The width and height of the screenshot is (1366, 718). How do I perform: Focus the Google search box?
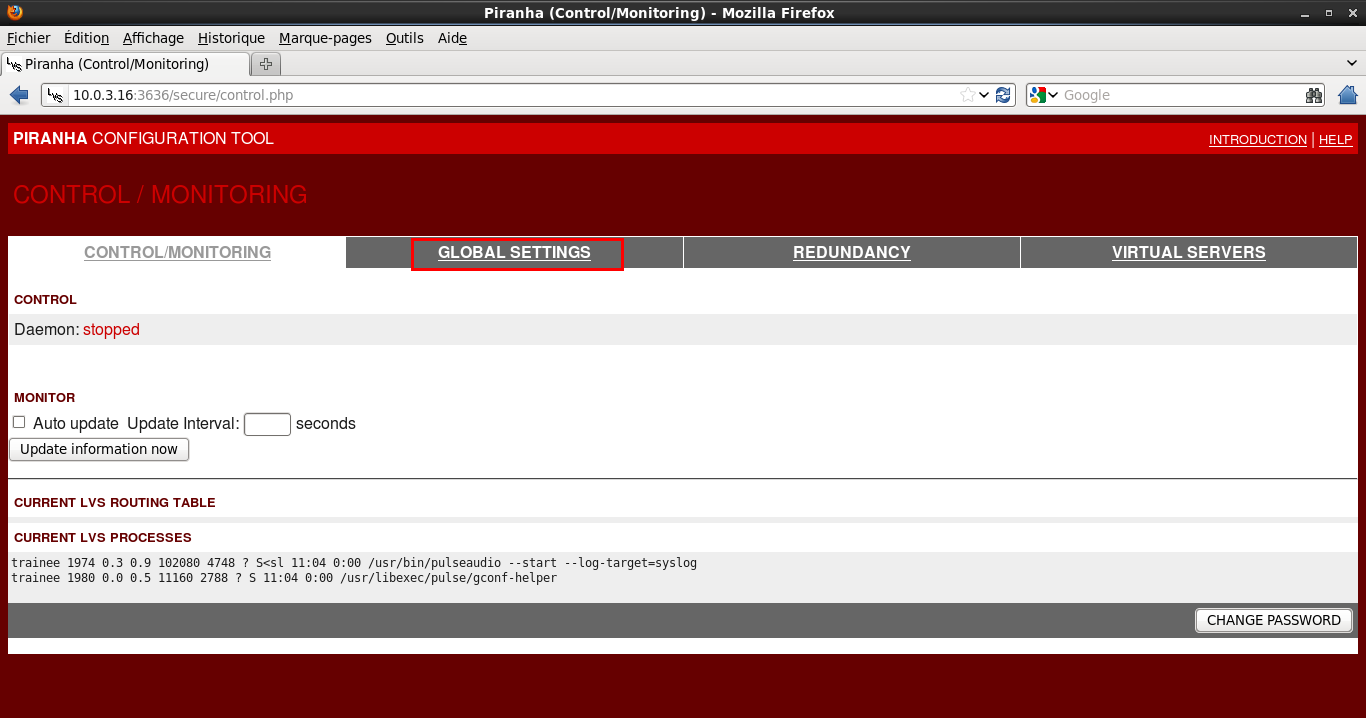point(1180,95)
